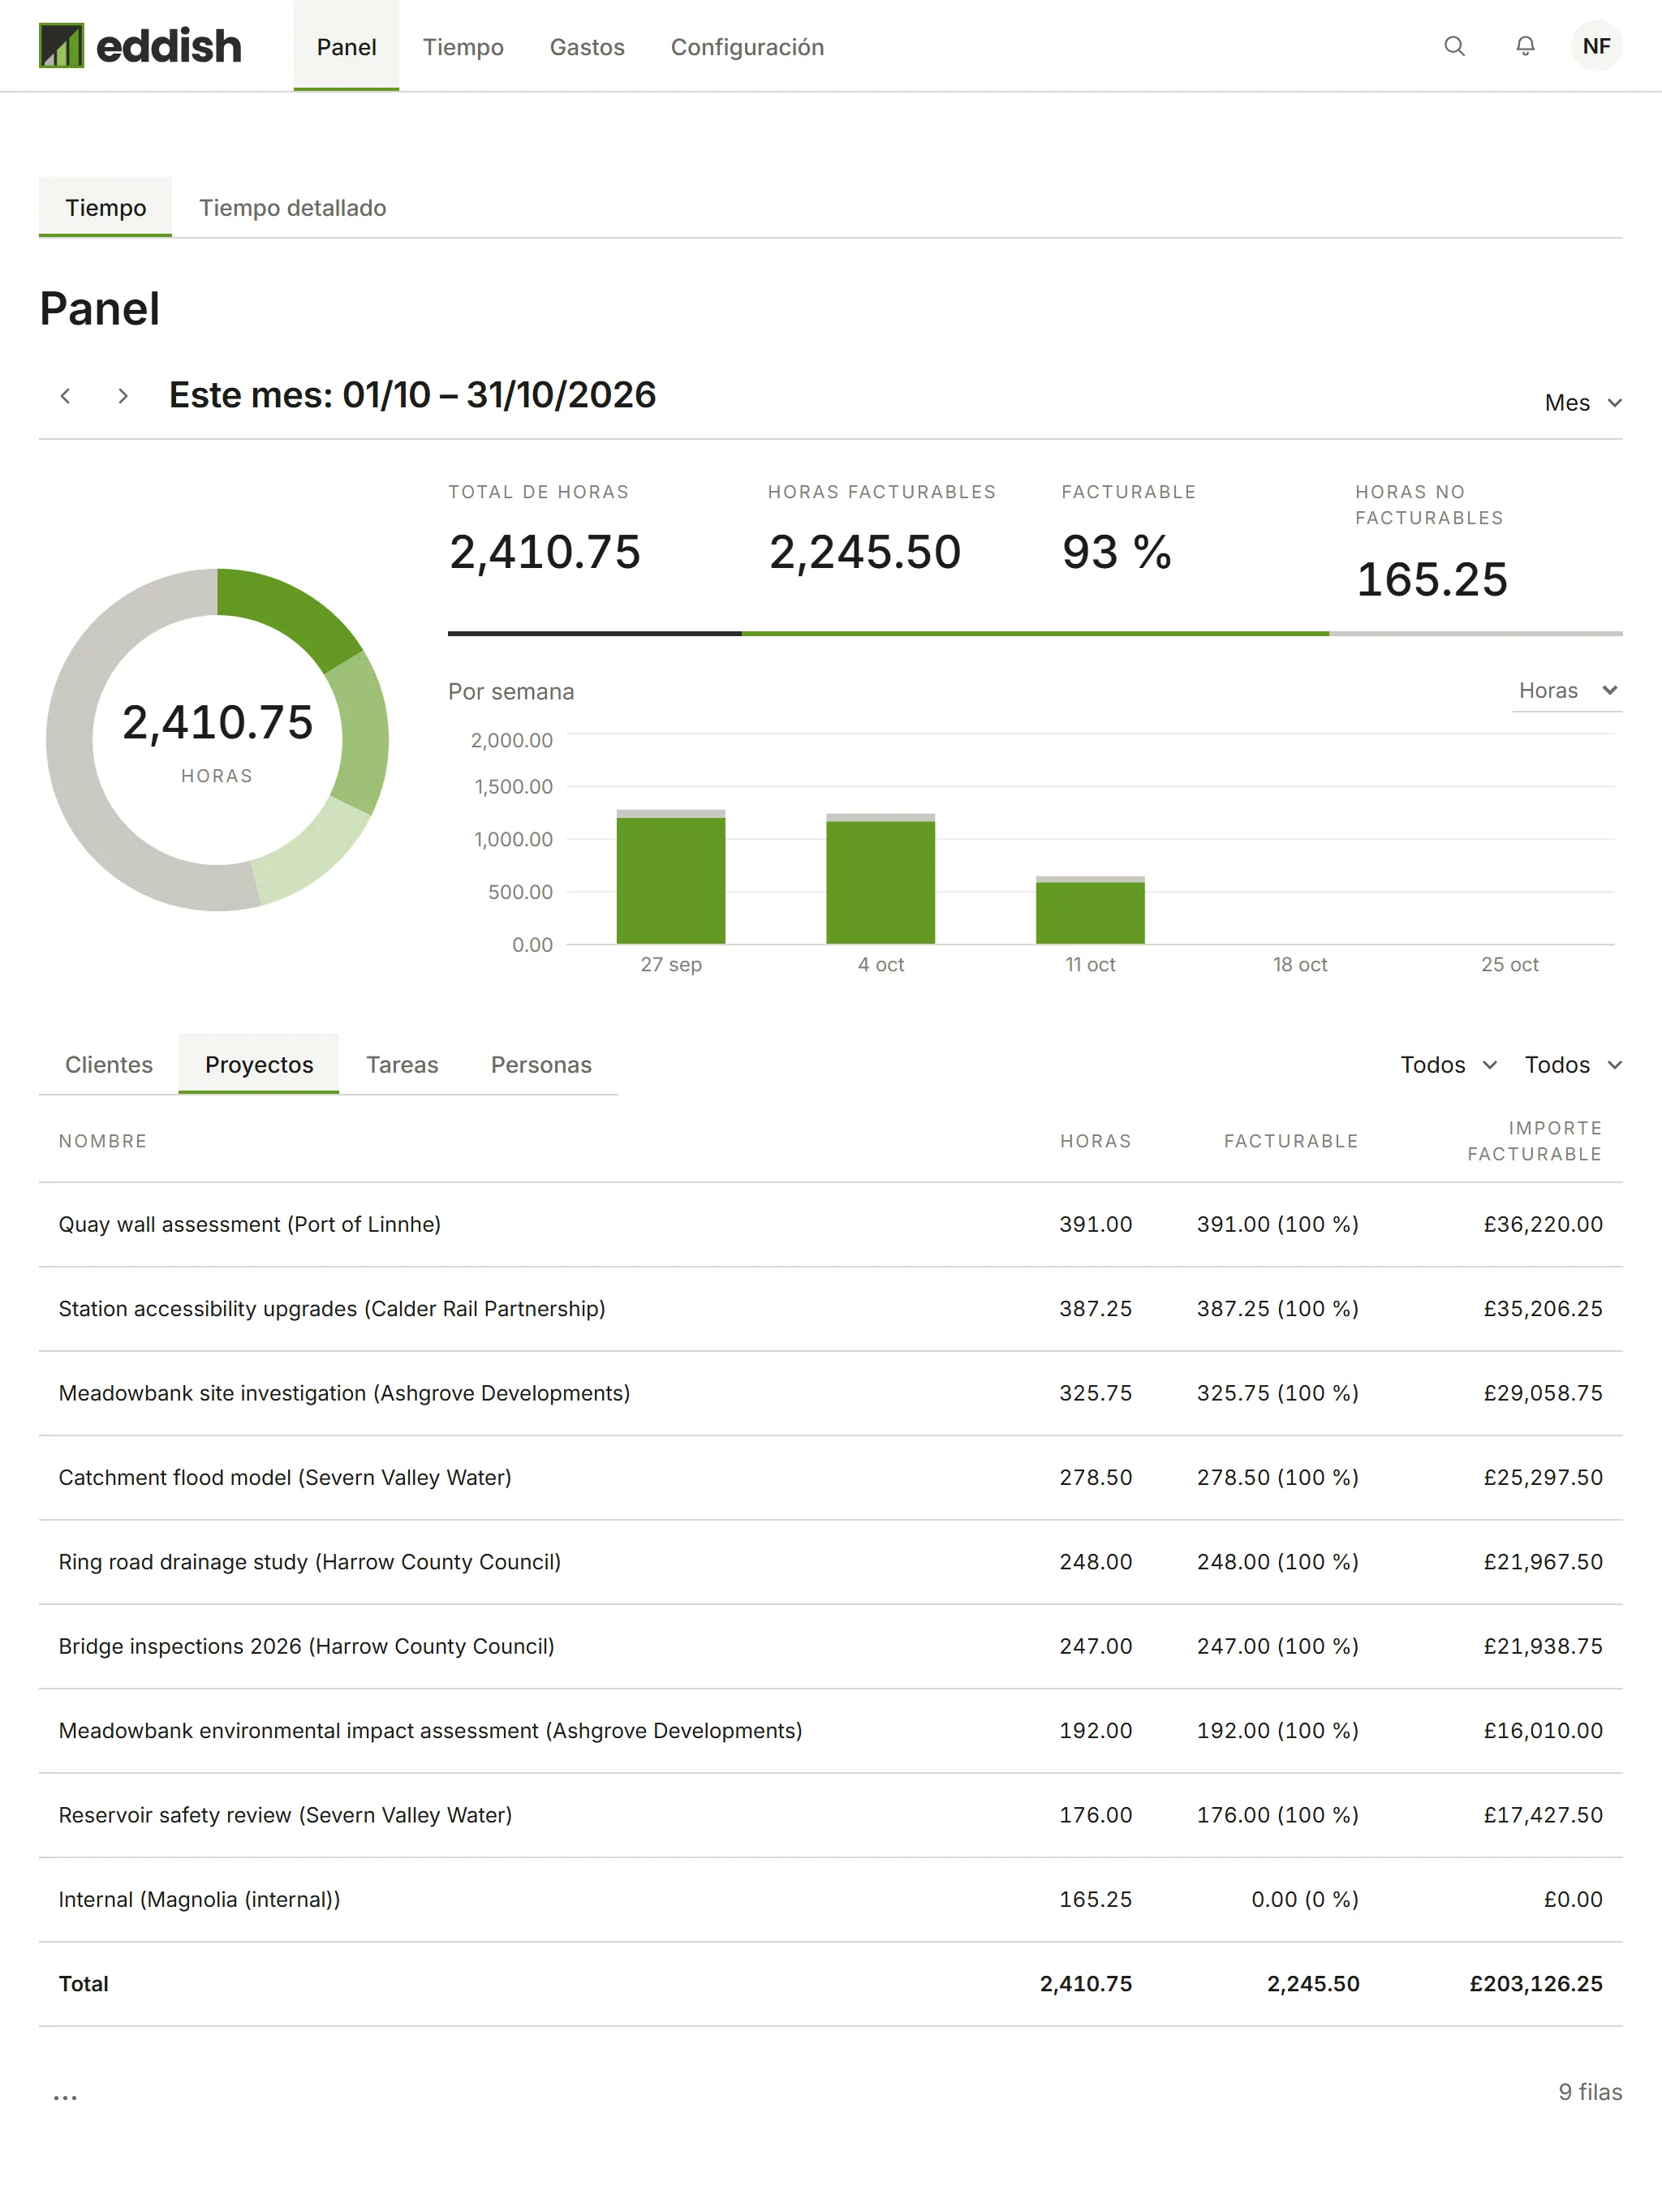Open the NF user avatar menu

click(1596, 46)
